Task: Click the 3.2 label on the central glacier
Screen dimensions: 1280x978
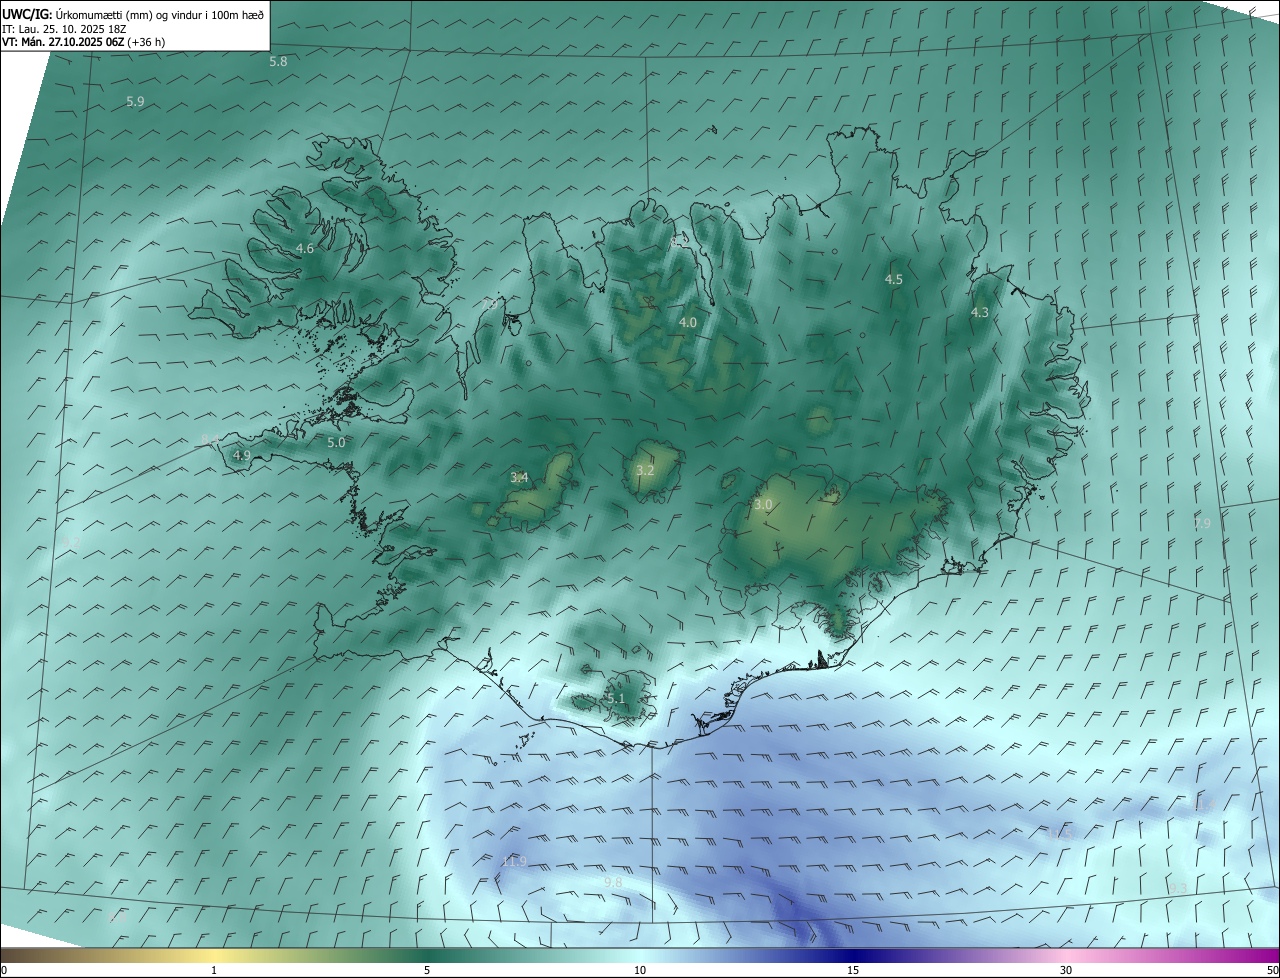Action: (x=645, y=471)
